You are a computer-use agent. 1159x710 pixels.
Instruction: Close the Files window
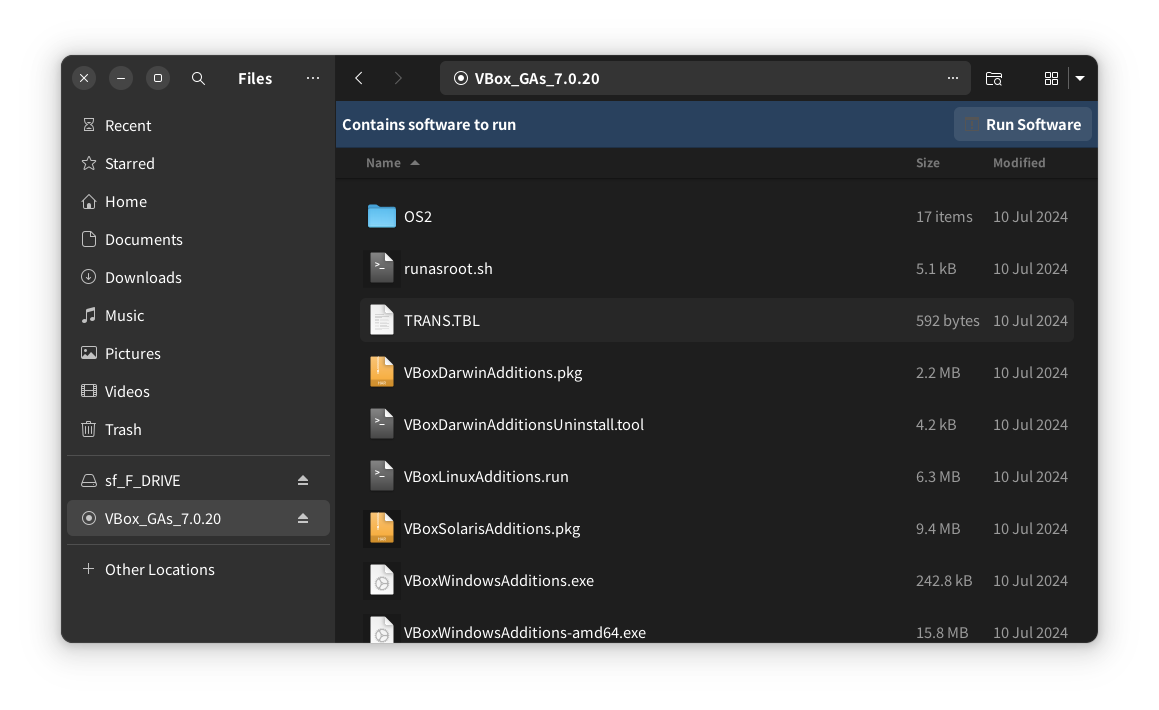click(84, 78)
